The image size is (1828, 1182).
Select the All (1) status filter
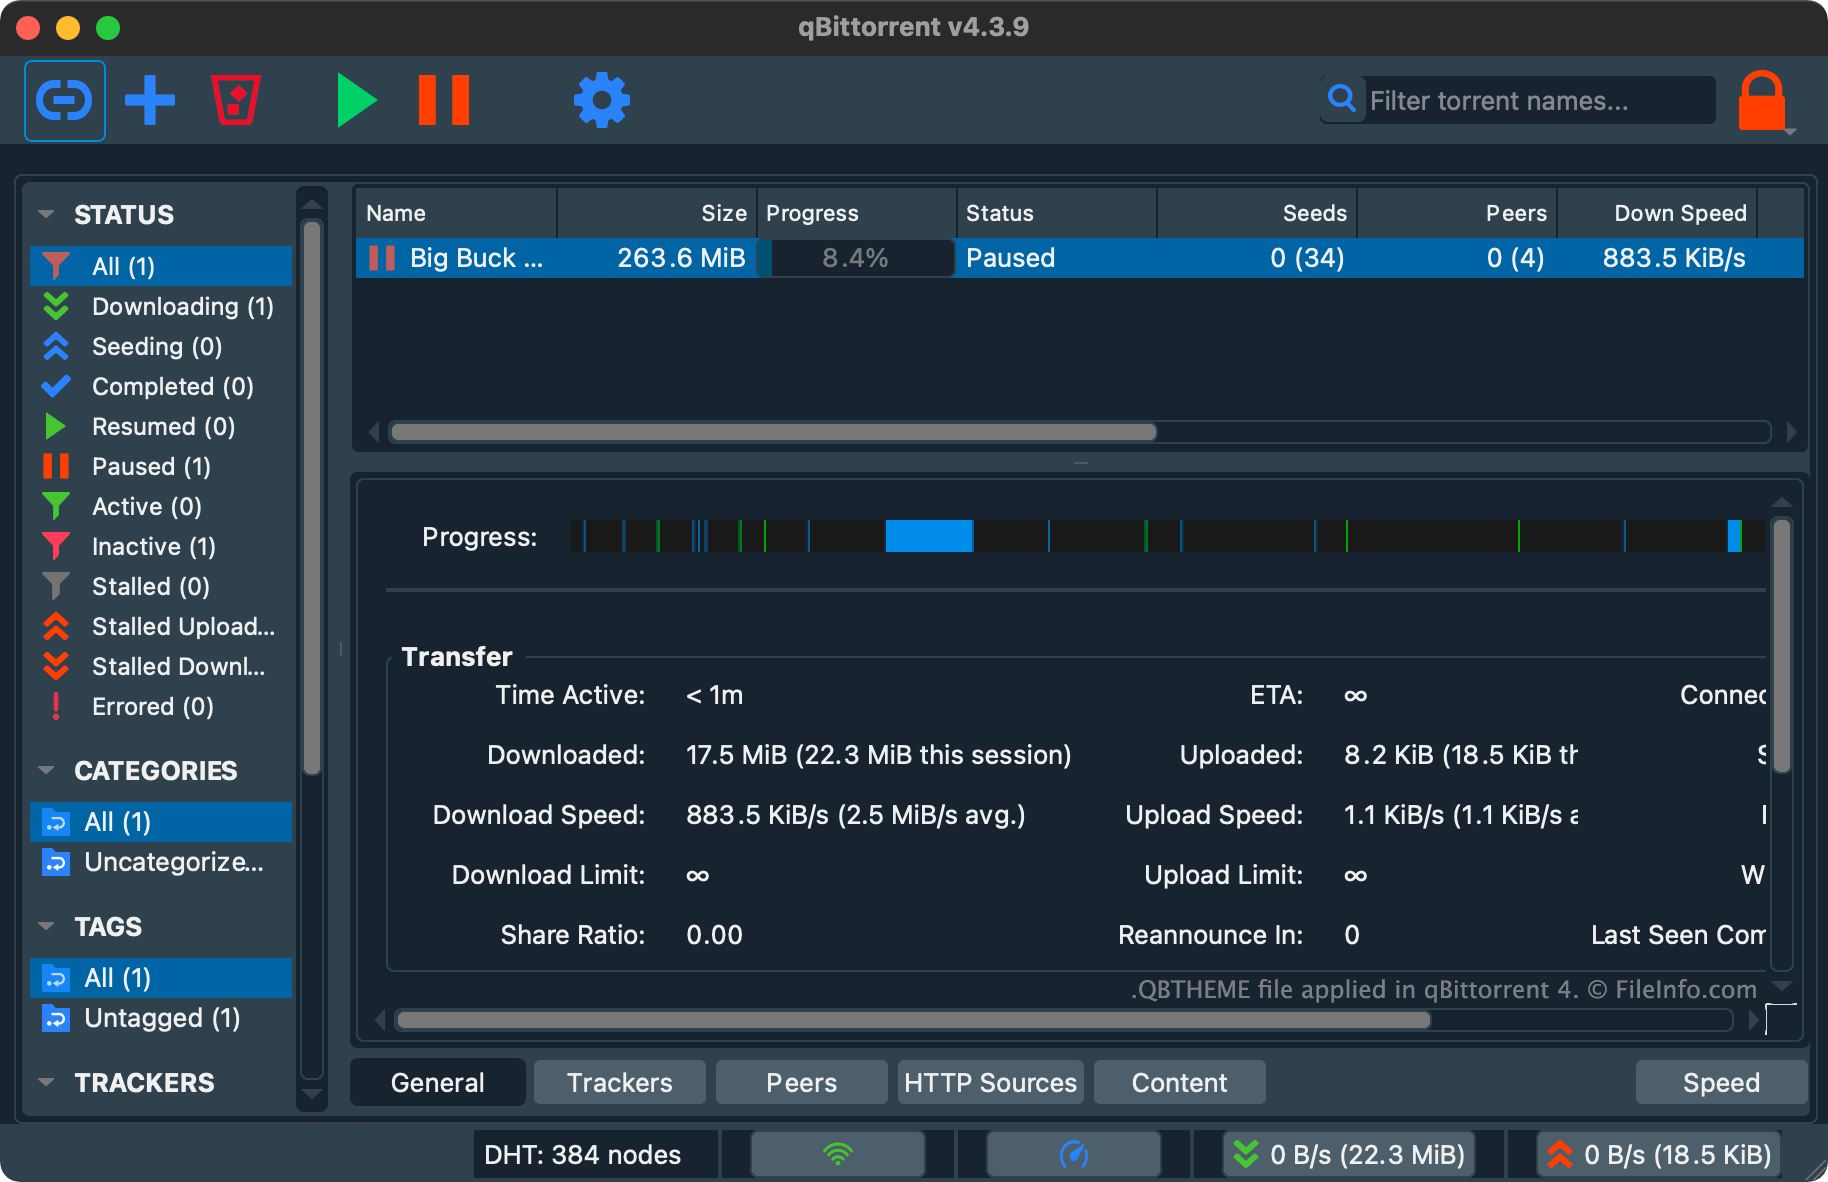coord(161,266)
